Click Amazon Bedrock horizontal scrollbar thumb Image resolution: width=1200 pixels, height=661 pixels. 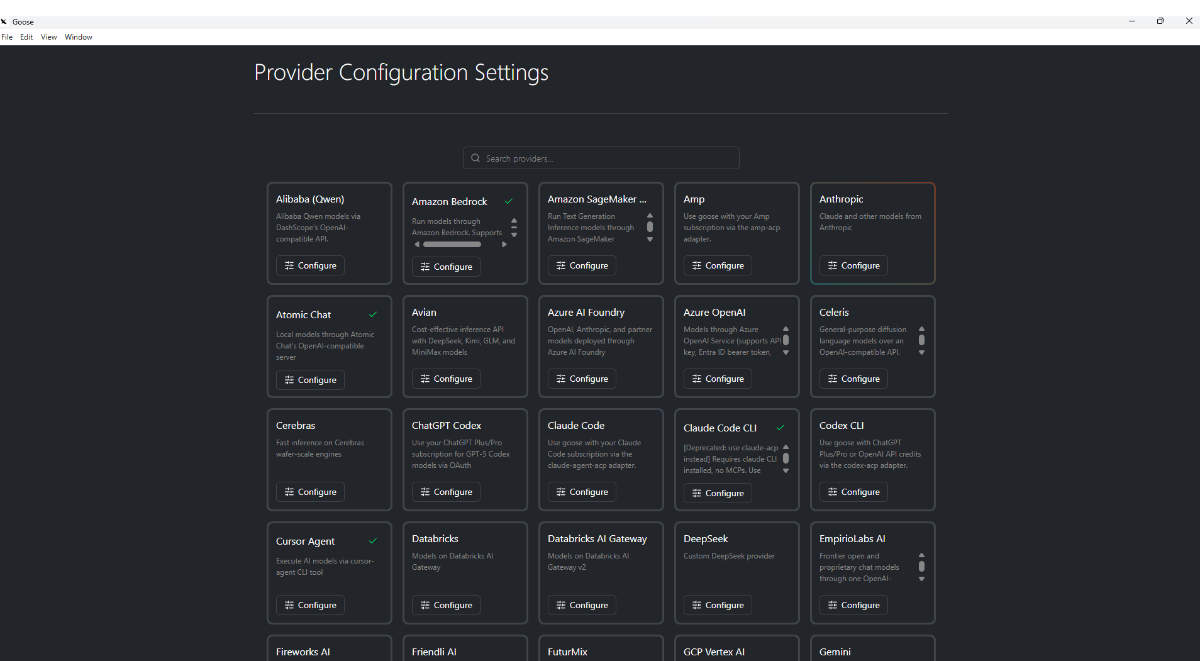pos(452,244)
